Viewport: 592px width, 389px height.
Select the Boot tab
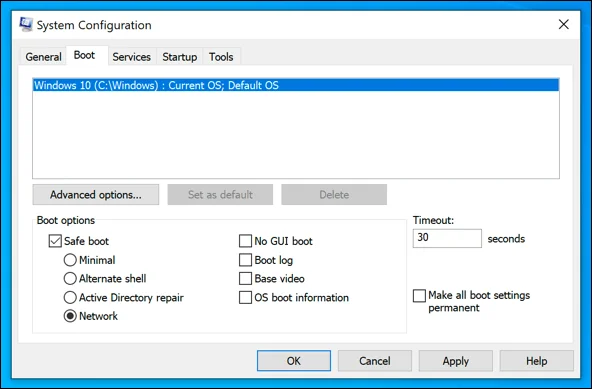point(87,56)
